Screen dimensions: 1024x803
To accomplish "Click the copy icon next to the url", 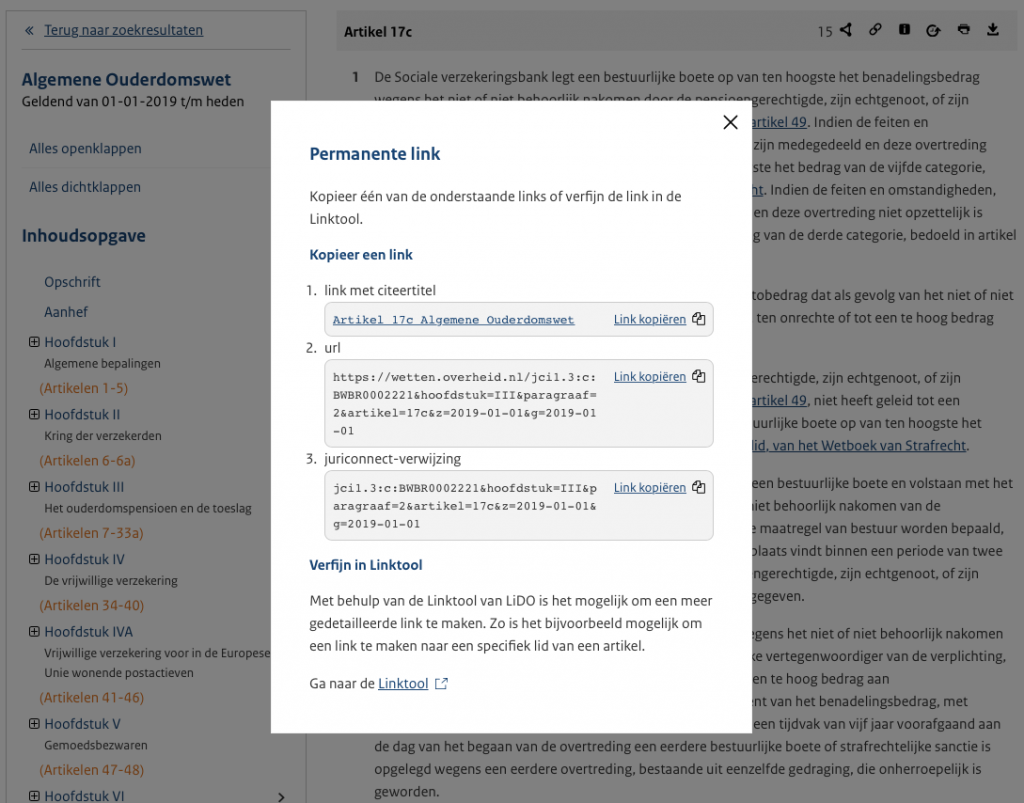I will point(699,377).
